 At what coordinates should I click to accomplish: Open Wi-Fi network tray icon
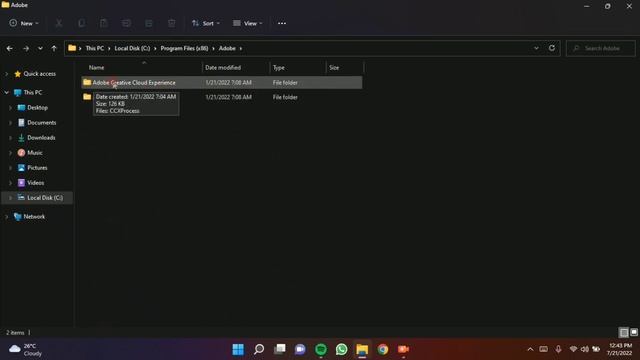click(573, 349)
